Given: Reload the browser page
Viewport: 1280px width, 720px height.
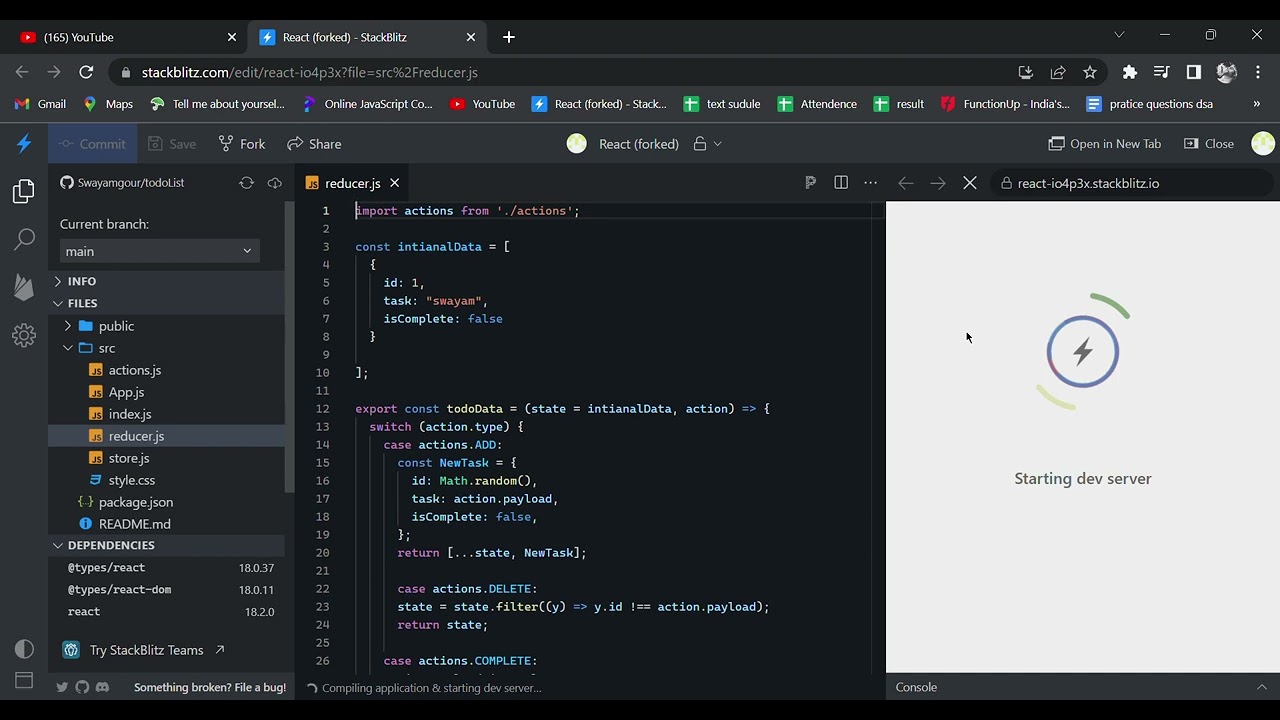Looking at the screenshot, I should [86, 72].
